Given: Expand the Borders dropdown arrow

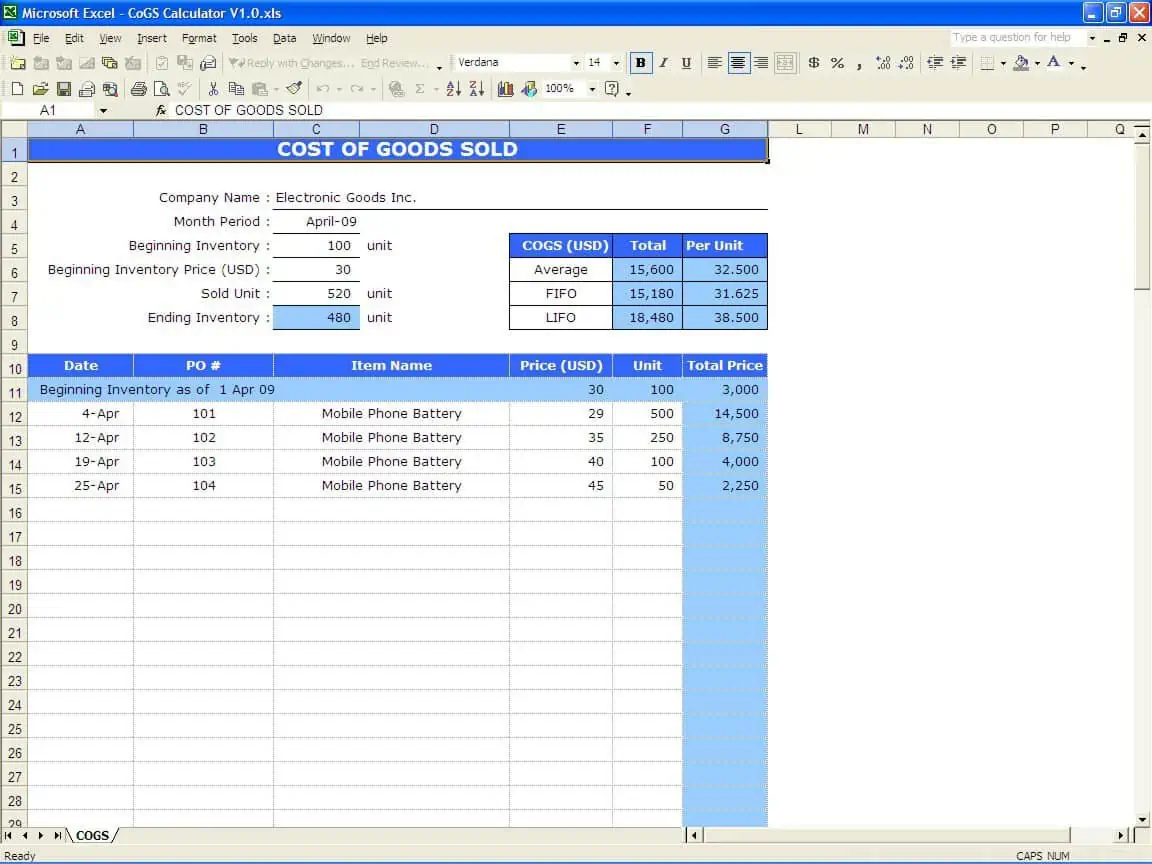Looking at the screenshot, I should (x=1003, y=63).
